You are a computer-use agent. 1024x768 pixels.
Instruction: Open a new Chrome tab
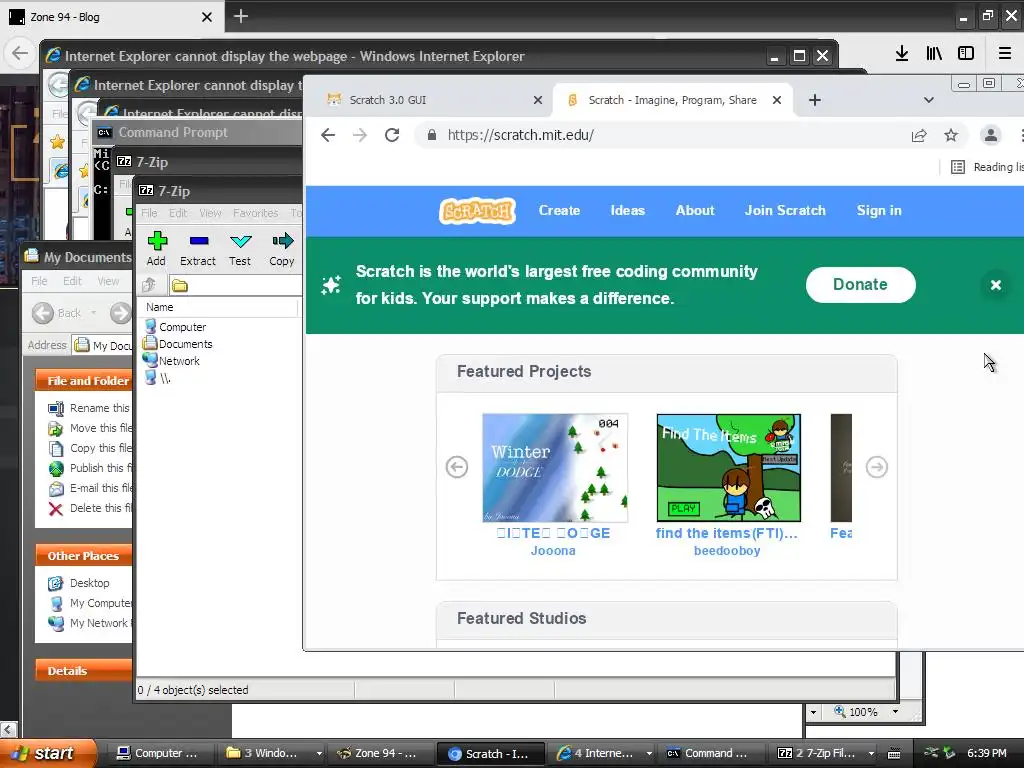point(814,100)
